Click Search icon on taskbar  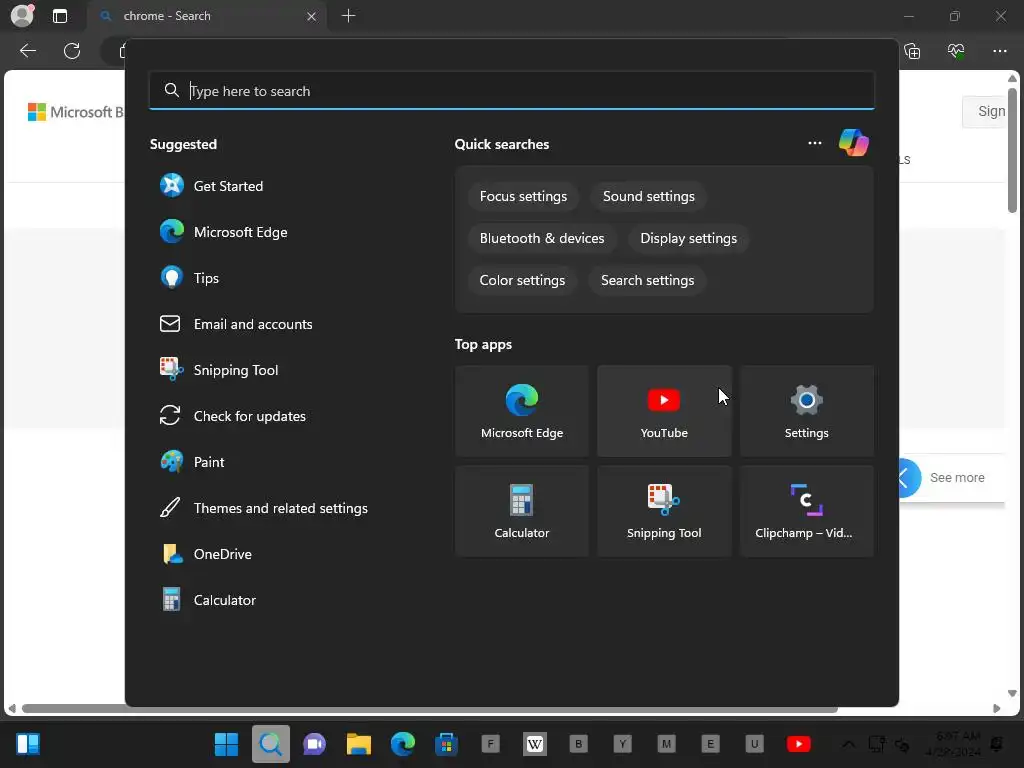270,744
